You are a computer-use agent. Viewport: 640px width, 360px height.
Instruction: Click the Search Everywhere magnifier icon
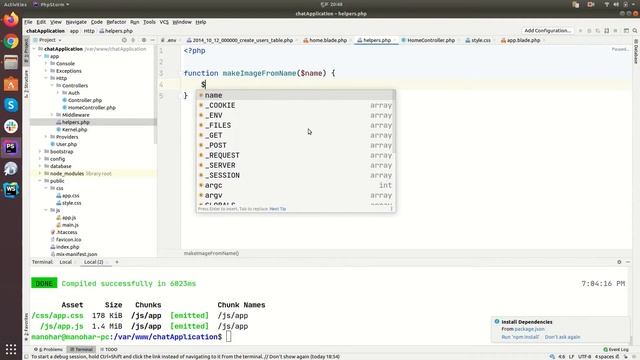tap(635, 31)
